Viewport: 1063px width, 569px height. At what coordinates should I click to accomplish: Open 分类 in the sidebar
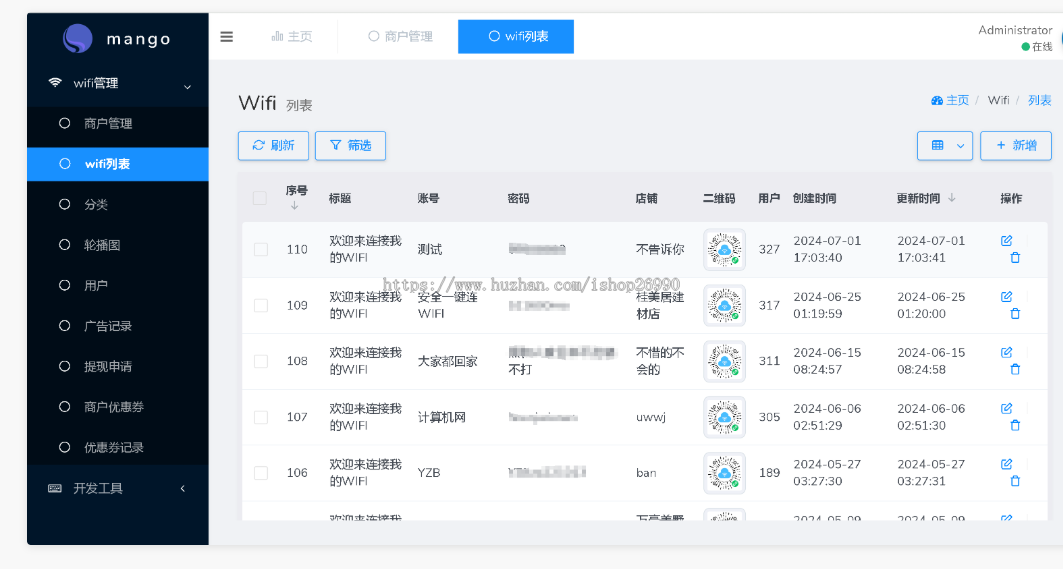tap(118, 204)
